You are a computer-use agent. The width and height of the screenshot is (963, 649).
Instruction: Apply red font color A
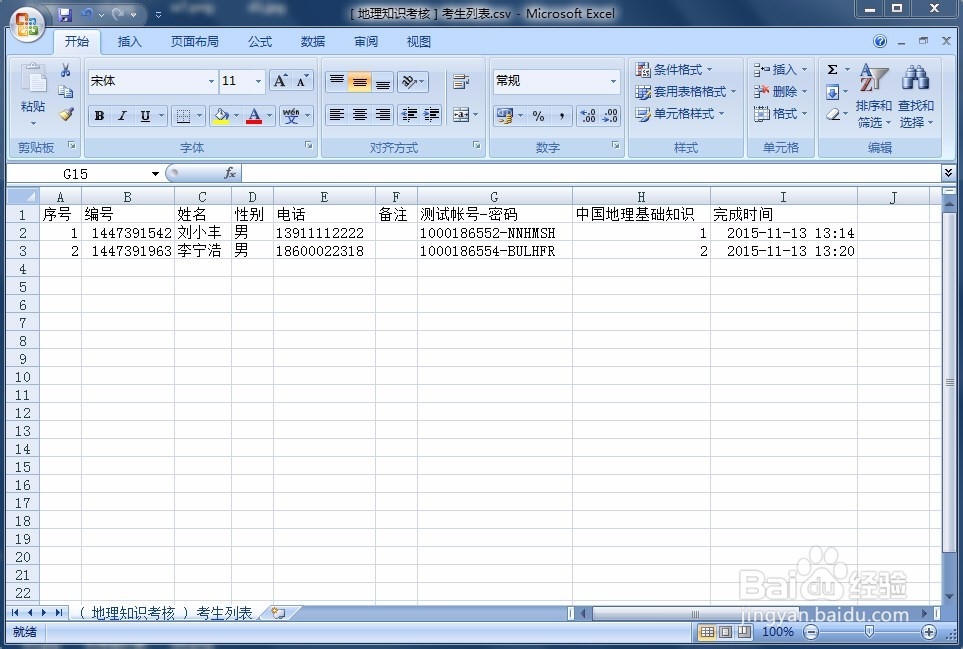pos(254,115)
